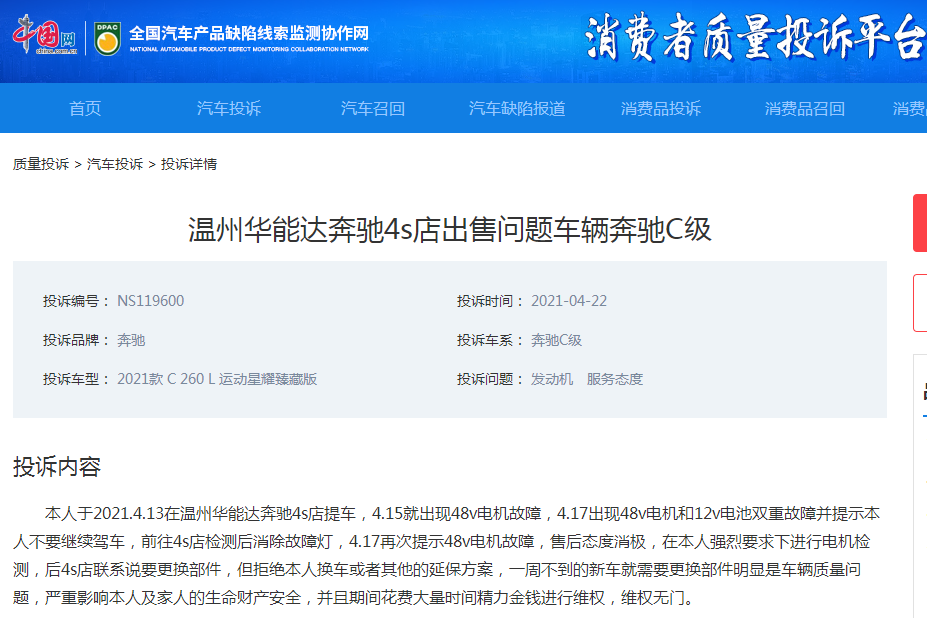The height and width of the screenshot is (618, 927).
Task: Select complaint date 2021-04-22
Action: pyautogui.click(x=569, y=301)
